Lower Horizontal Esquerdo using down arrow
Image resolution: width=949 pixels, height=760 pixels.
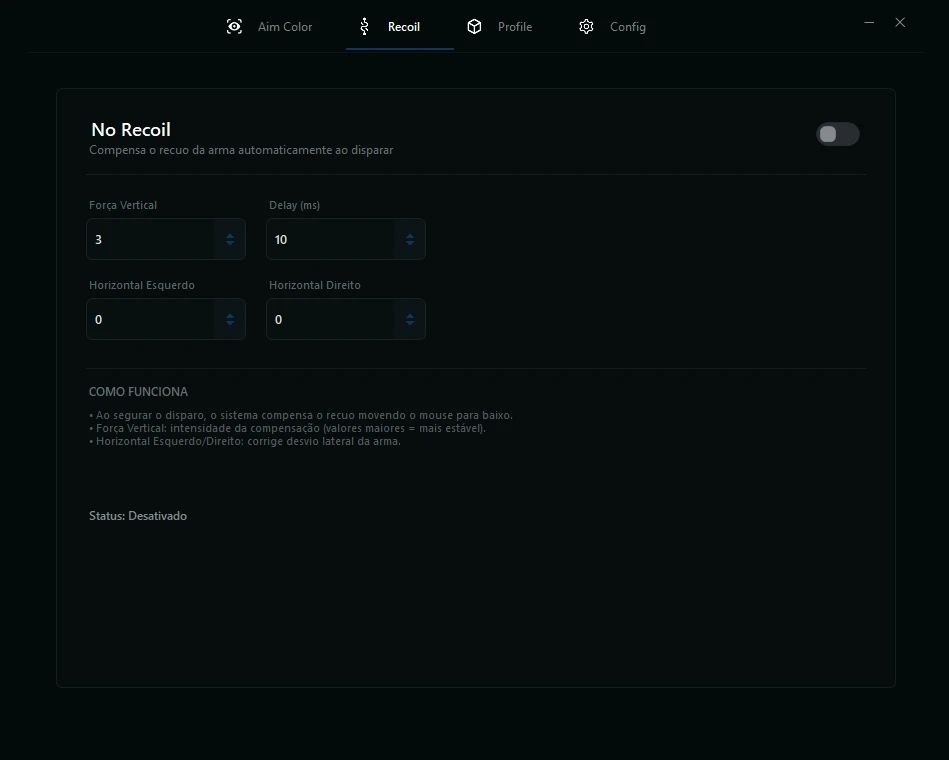(x=230, y=323)
